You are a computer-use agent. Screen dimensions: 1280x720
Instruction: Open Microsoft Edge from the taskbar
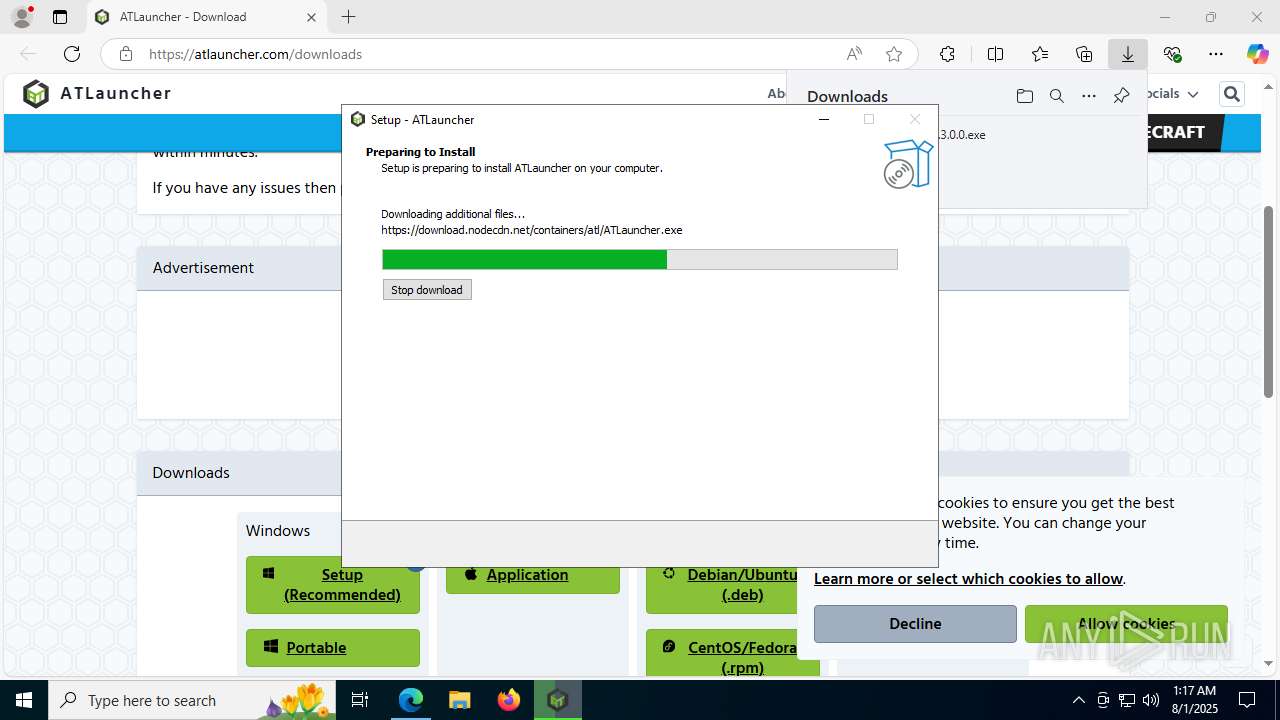(411, 700)
